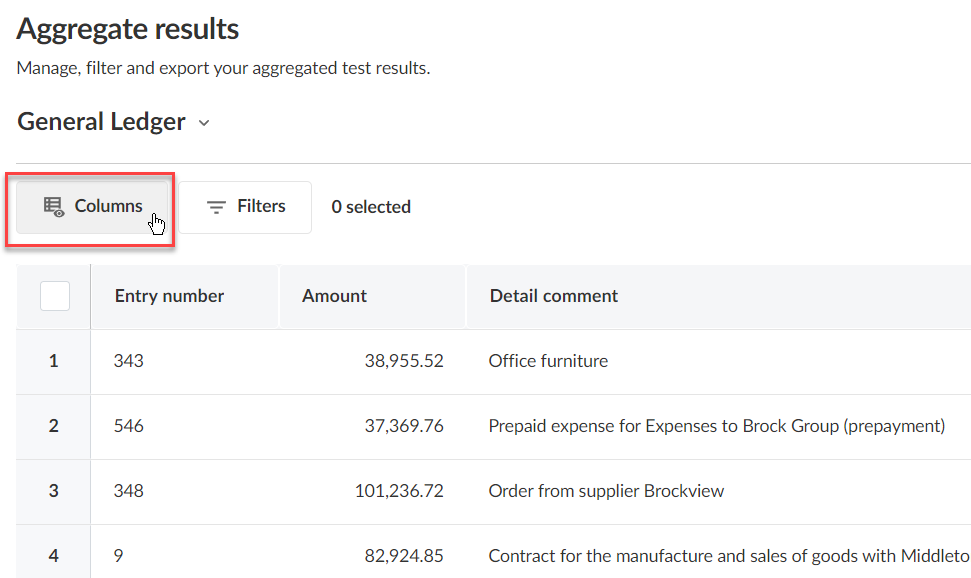Select row number 1
The height and width of the screenshot is (578, 971).
(54, 361)
